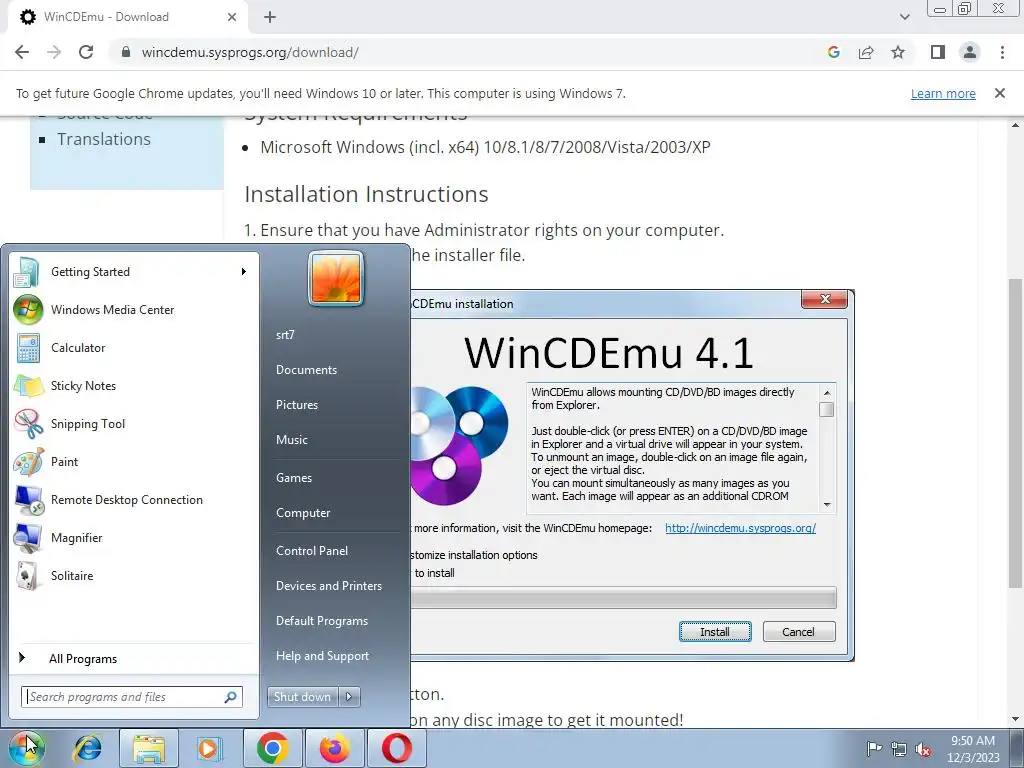
Task: Open Computer from the Start menu
Action: tap(303, 513)
